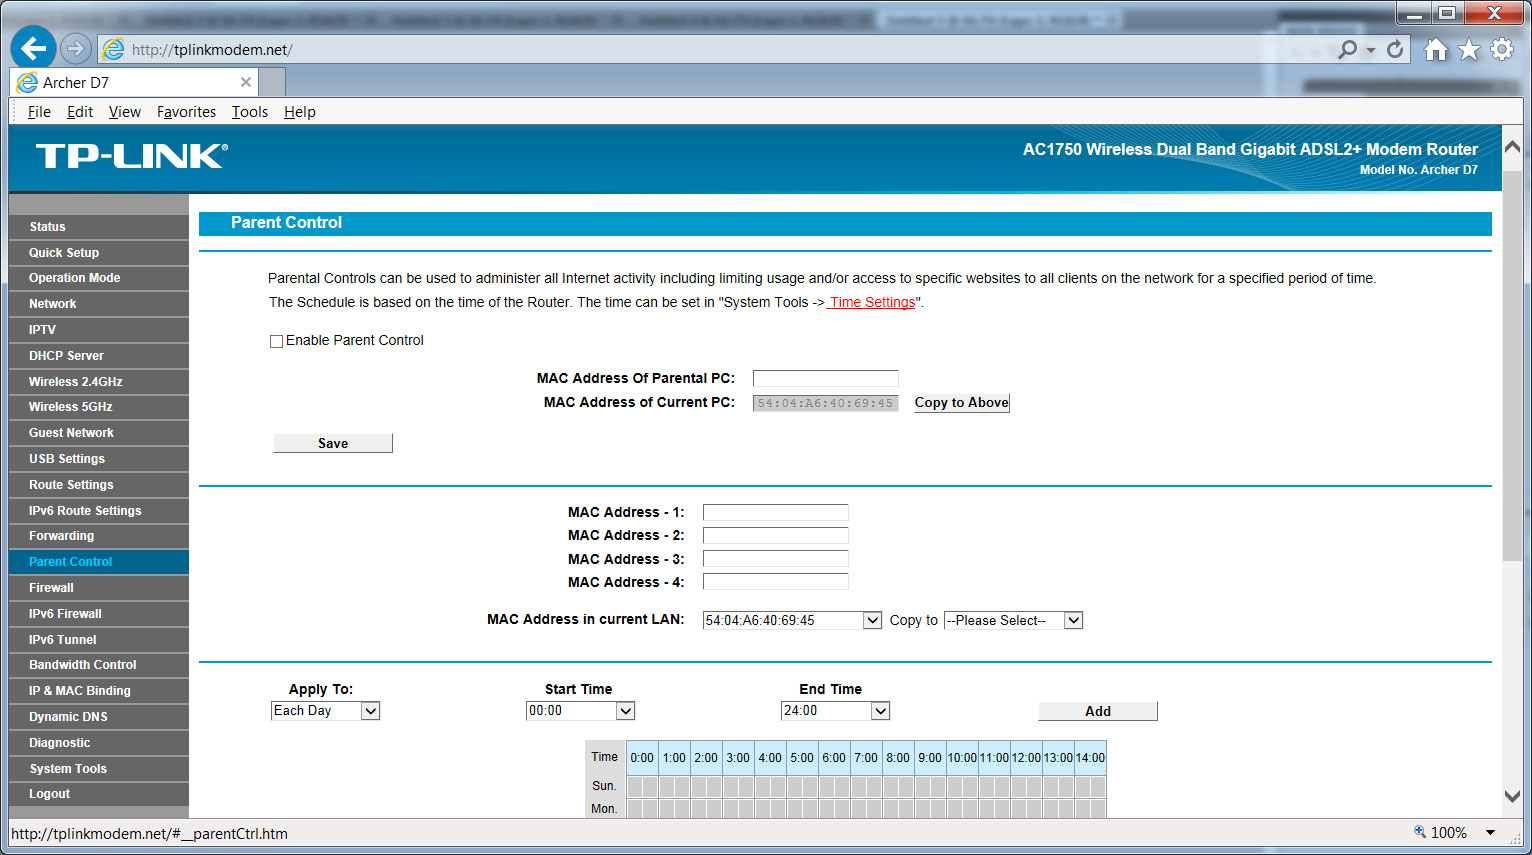Viewport: 1532px width, 855px height.
Task: Click the MAC Address - 1 field
Action: [x=776, y=512]
